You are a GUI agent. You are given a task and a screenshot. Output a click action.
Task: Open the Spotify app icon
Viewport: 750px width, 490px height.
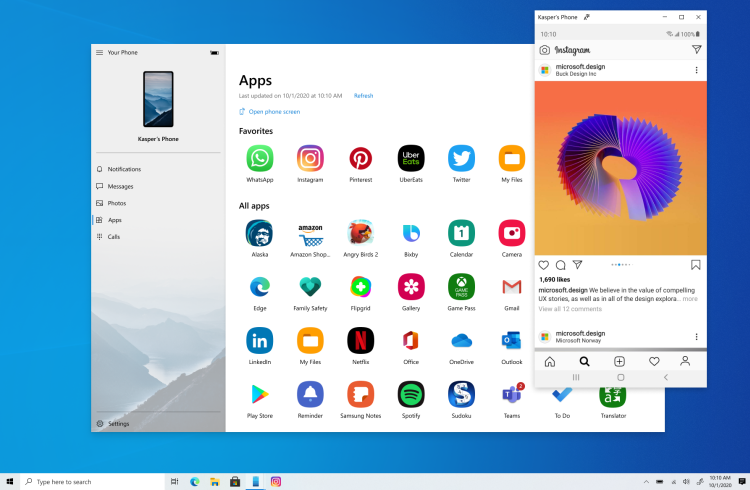[411, 394]
